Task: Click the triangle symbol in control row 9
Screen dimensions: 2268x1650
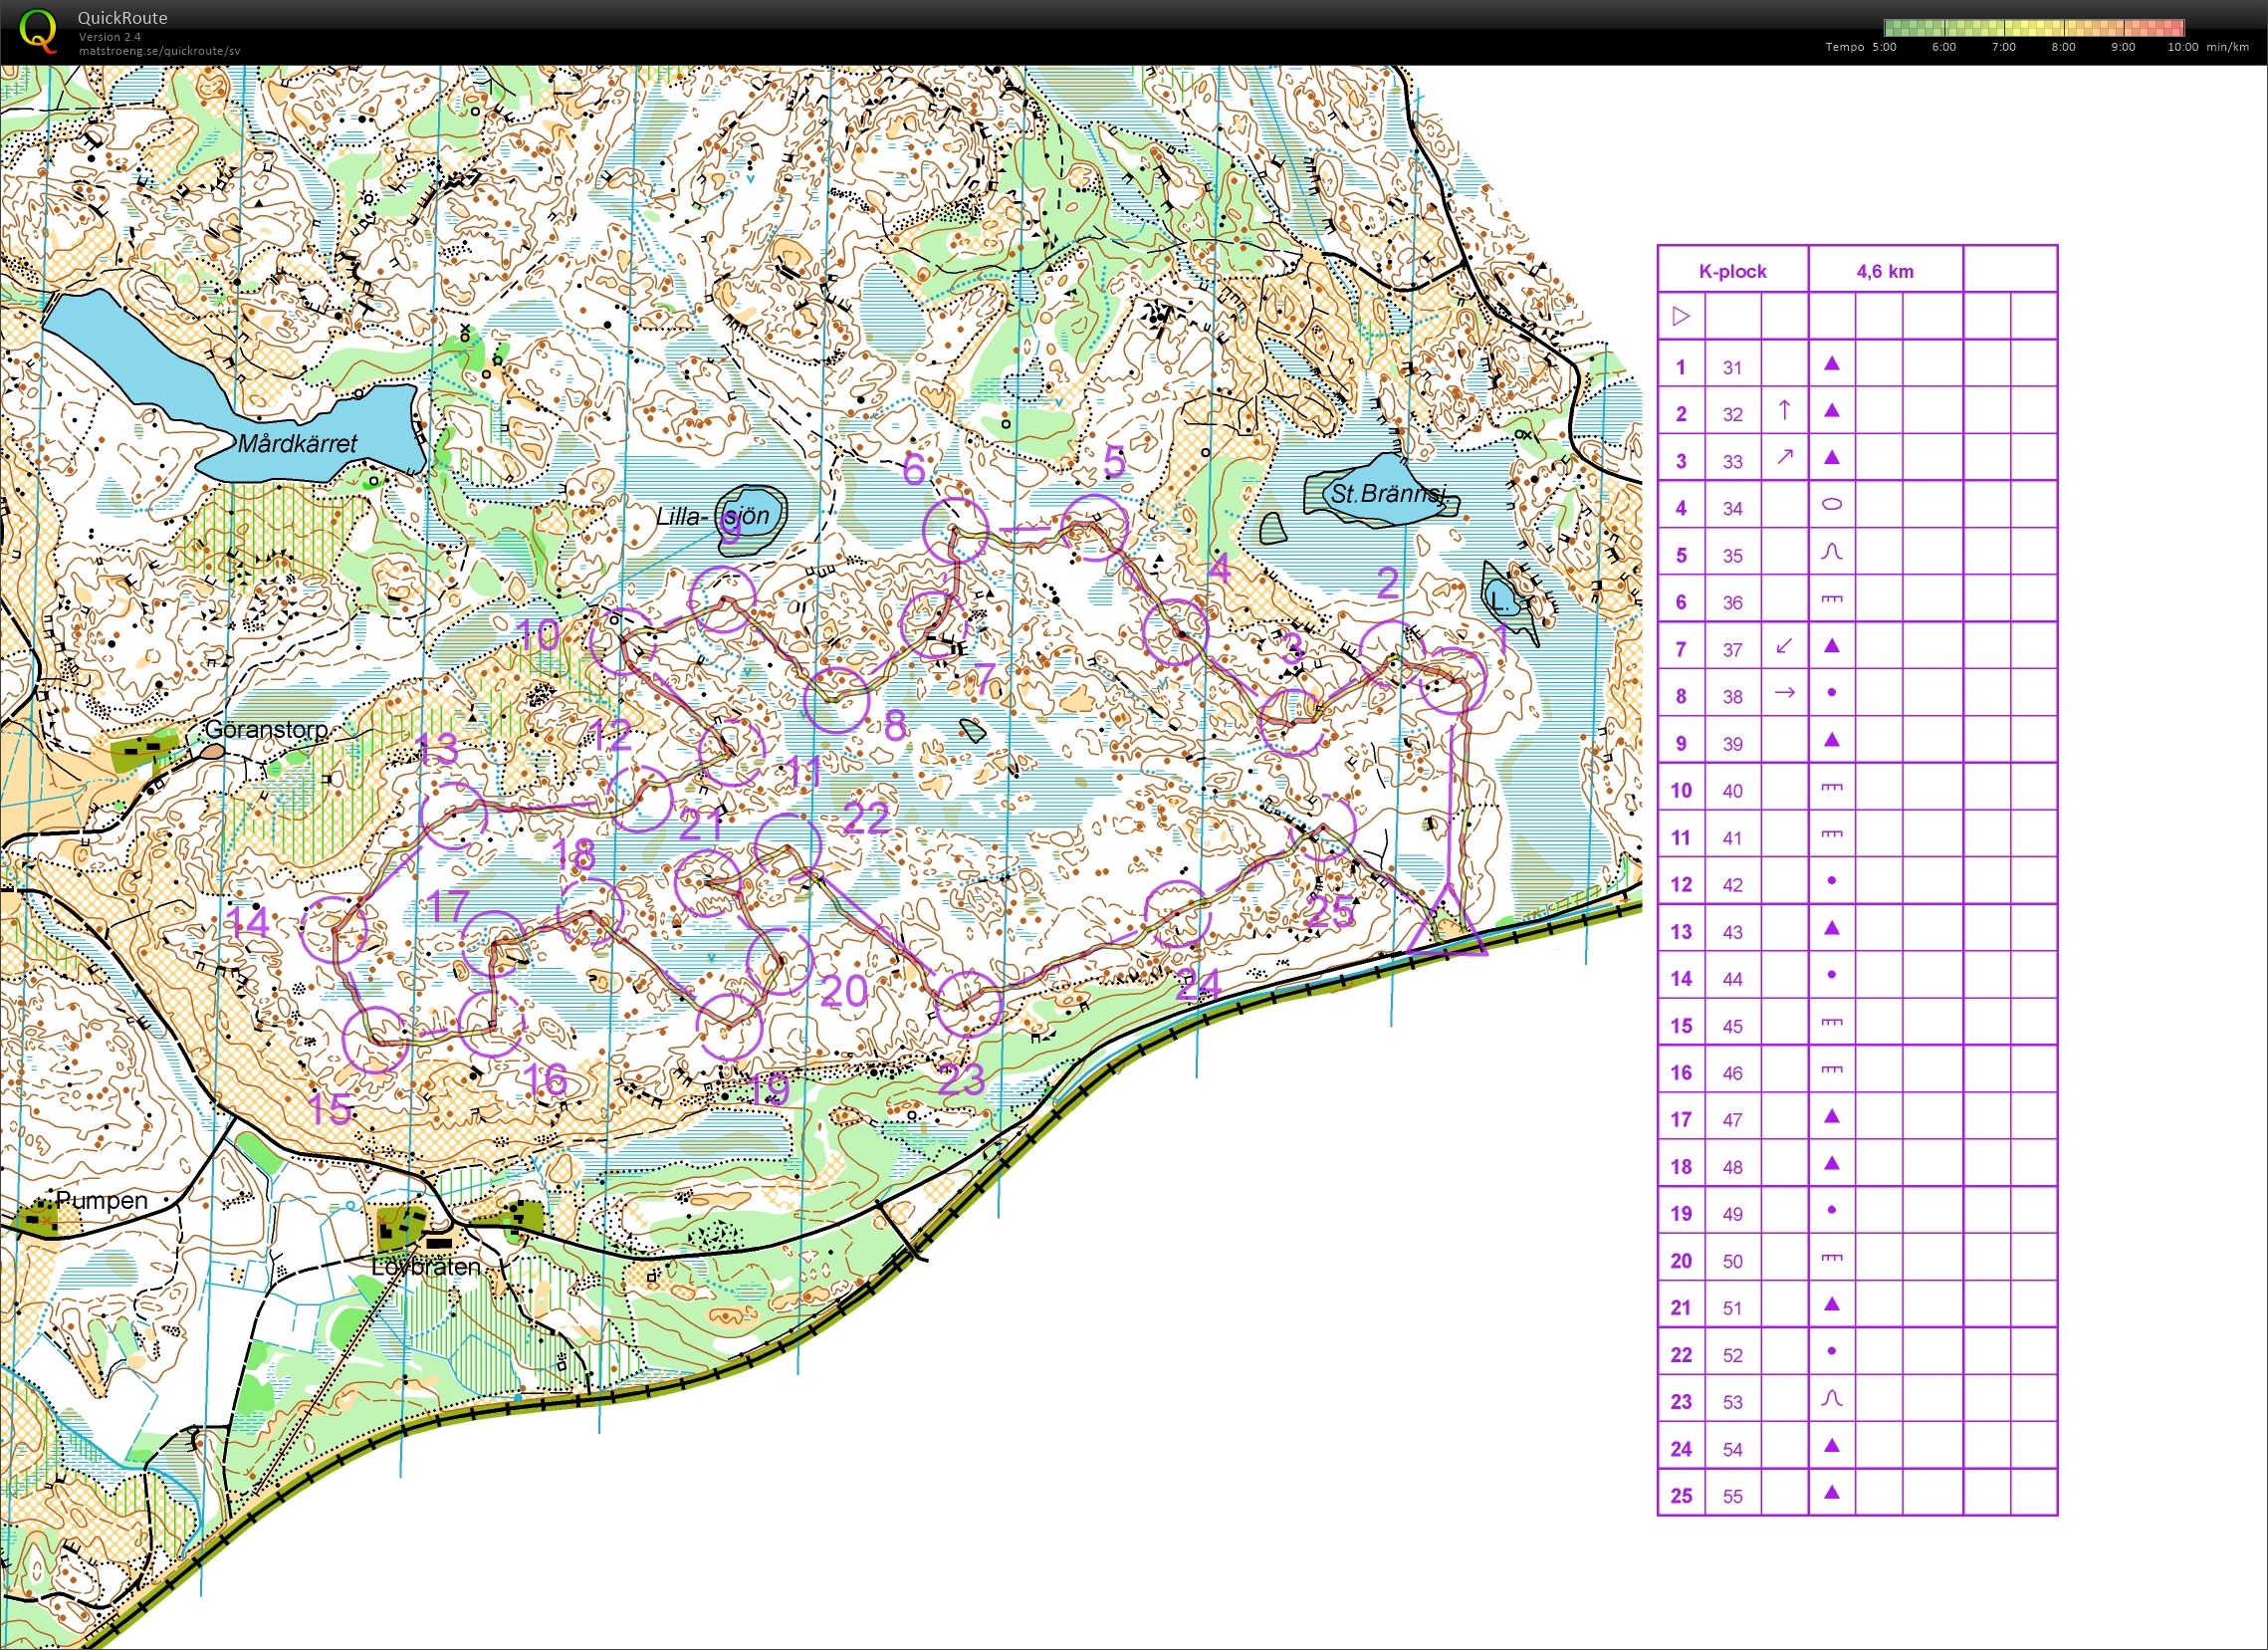Action: pos(1832,740)
